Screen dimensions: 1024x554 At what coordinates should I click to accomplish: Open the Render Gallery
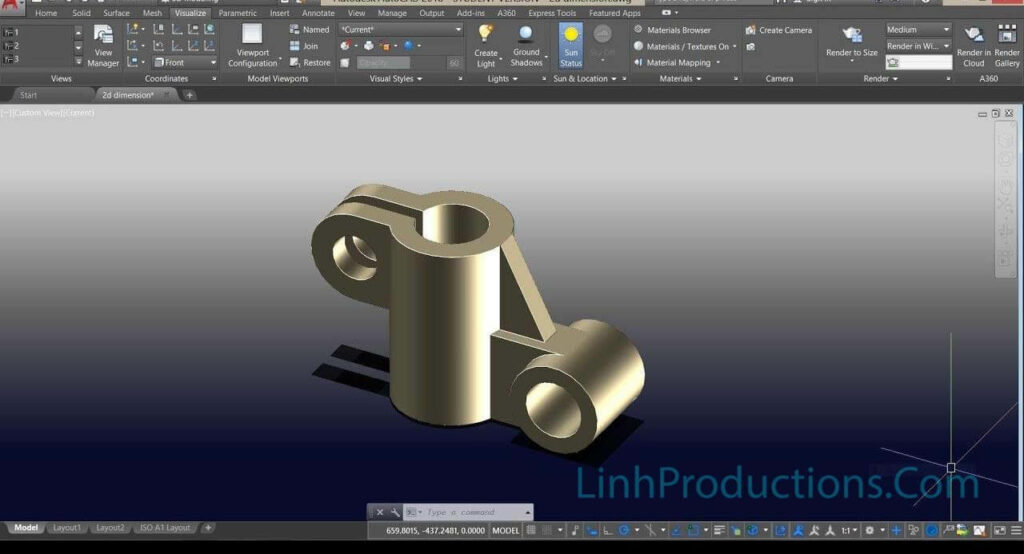(x=1006, y=46)
